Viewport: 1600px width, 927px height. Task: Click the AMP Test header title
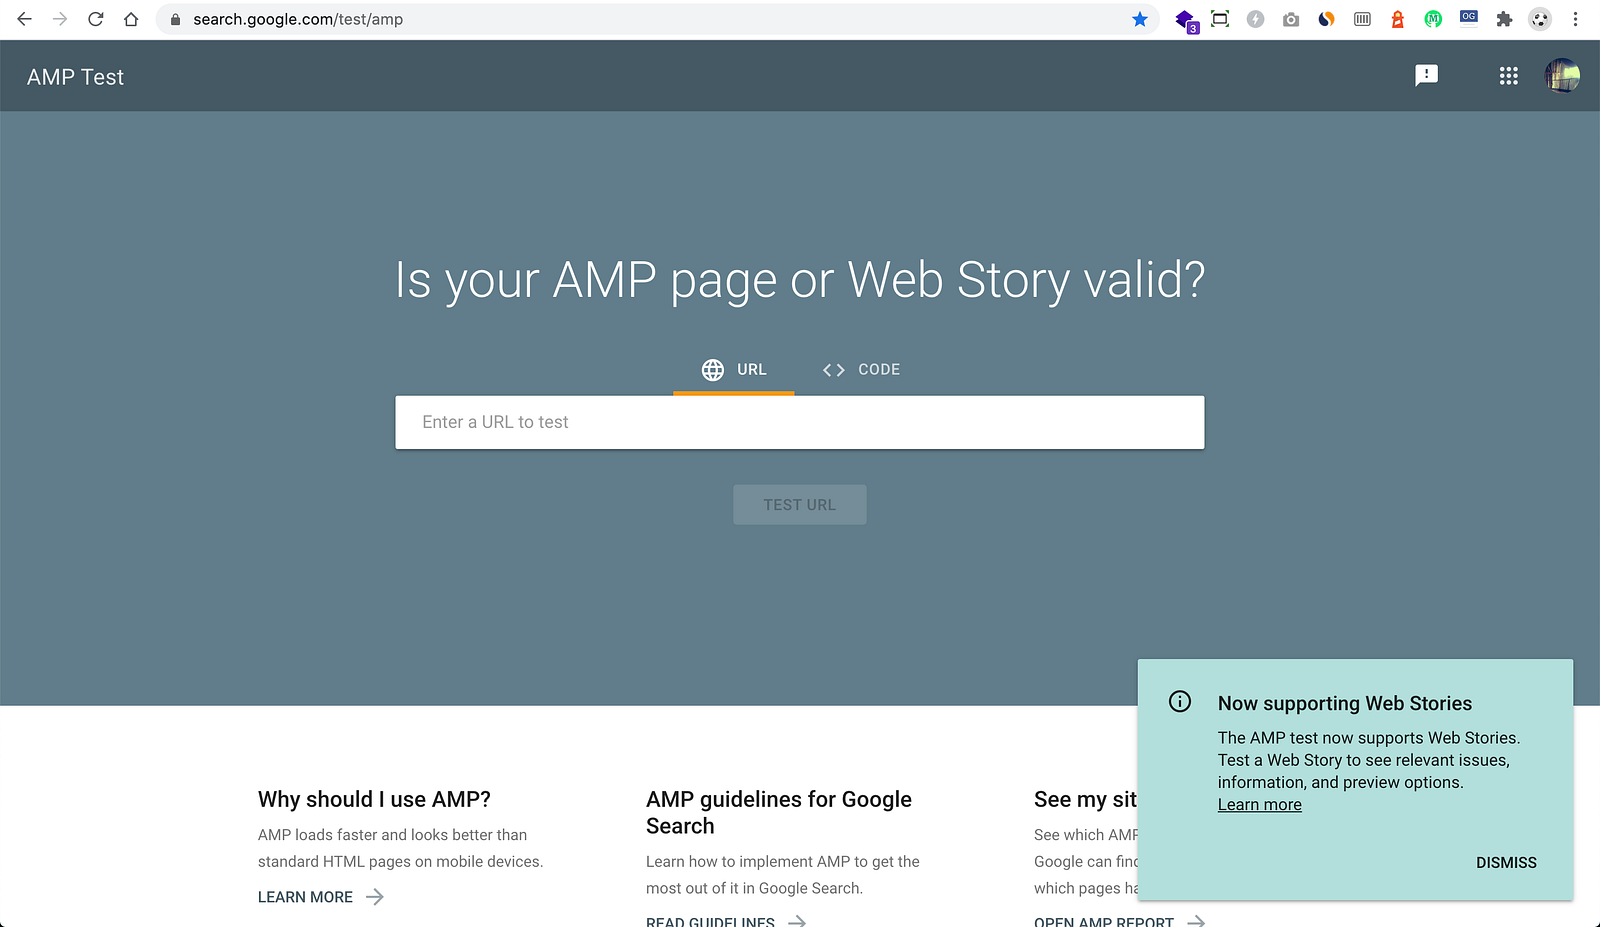coord(75,77)
